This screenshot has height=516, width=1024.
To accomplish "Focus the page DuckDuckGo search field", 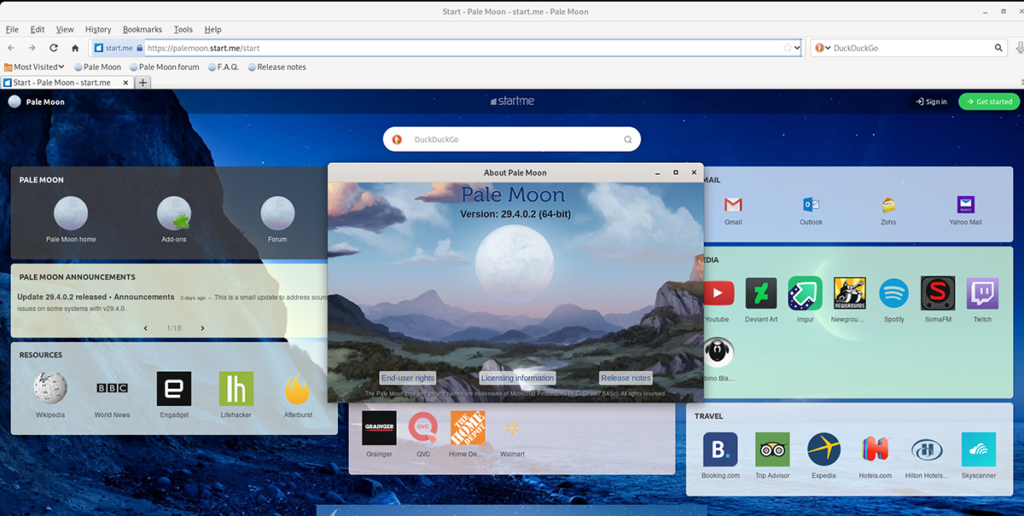I will 512,139.
